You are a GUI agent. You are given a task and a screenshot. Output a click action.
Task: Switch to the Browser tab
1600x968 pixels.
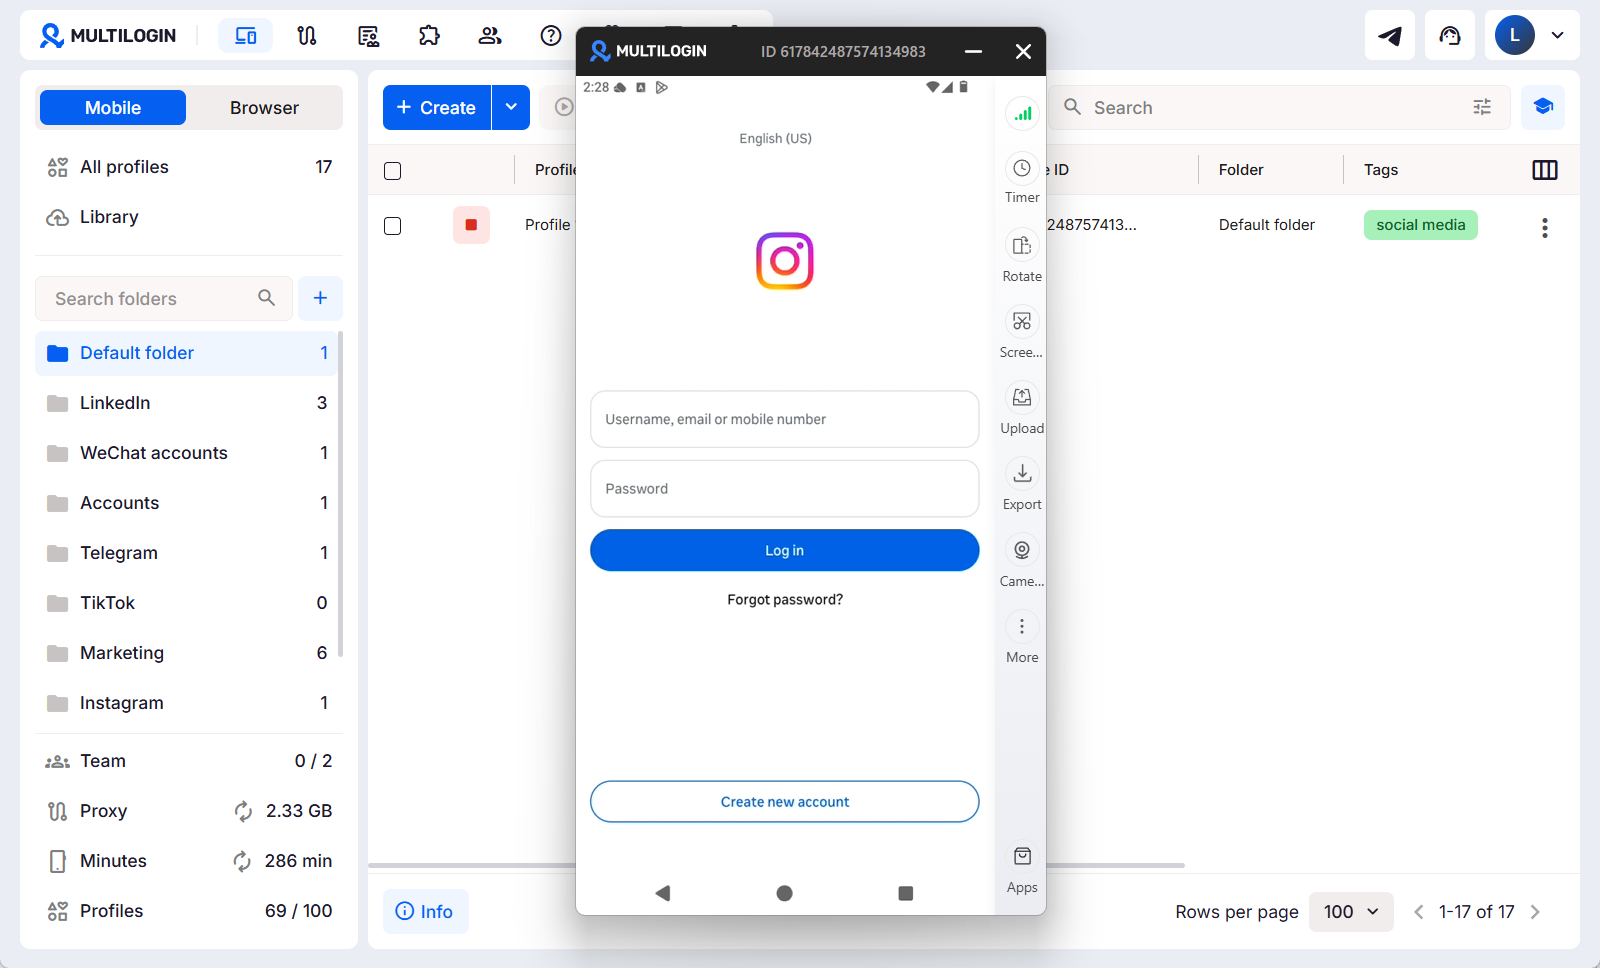pos(264,108)
